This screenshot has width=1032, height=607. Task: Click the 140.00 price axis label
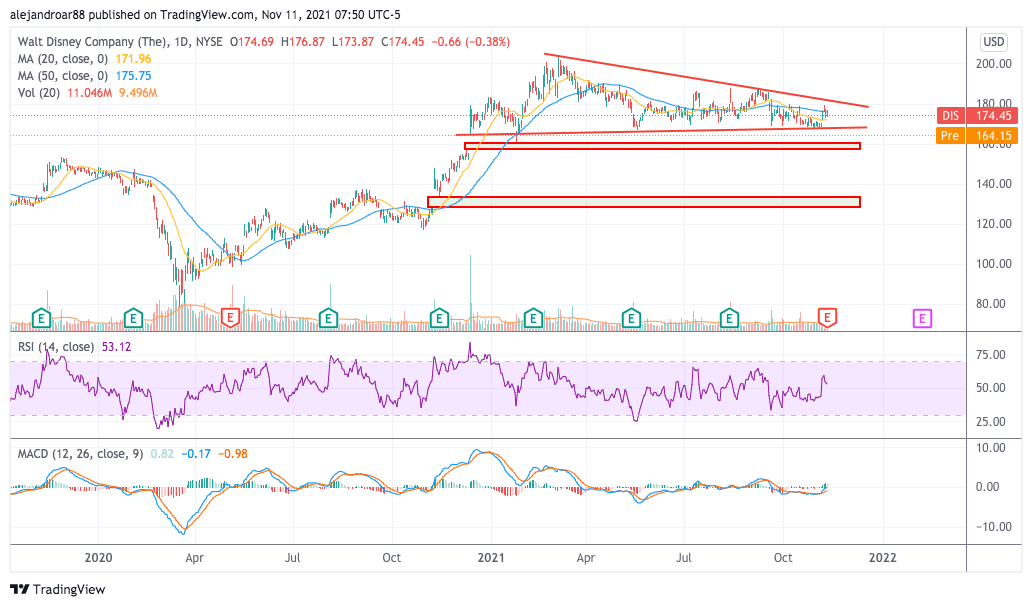993,184
